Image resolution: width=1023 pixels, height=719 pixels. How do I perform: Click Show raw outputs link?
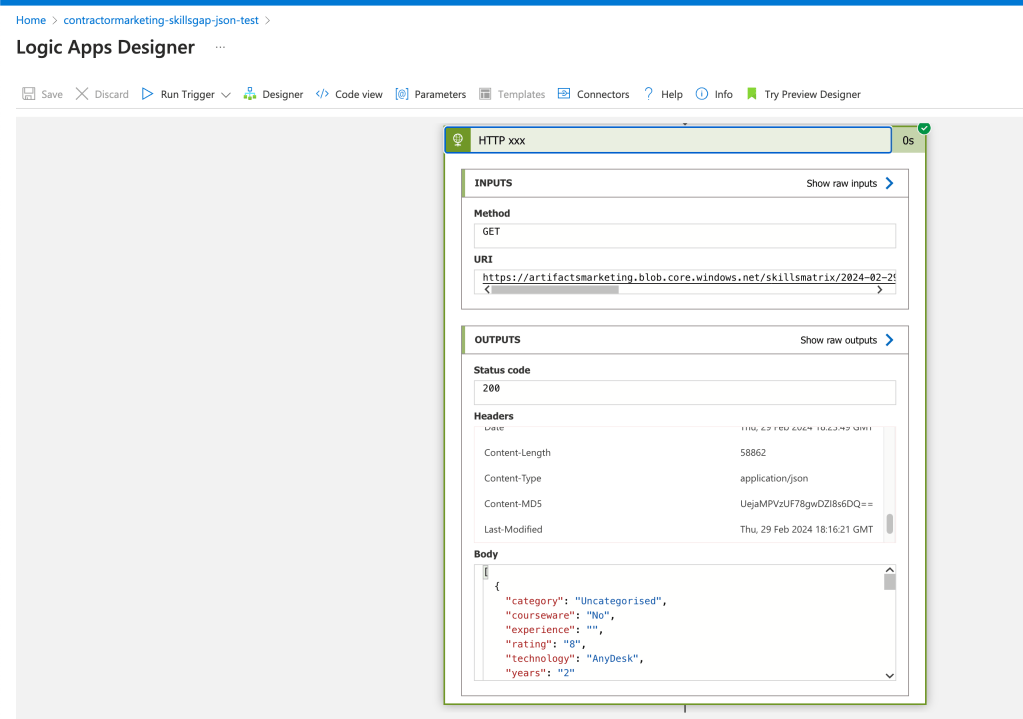click(x=838, y=340)
